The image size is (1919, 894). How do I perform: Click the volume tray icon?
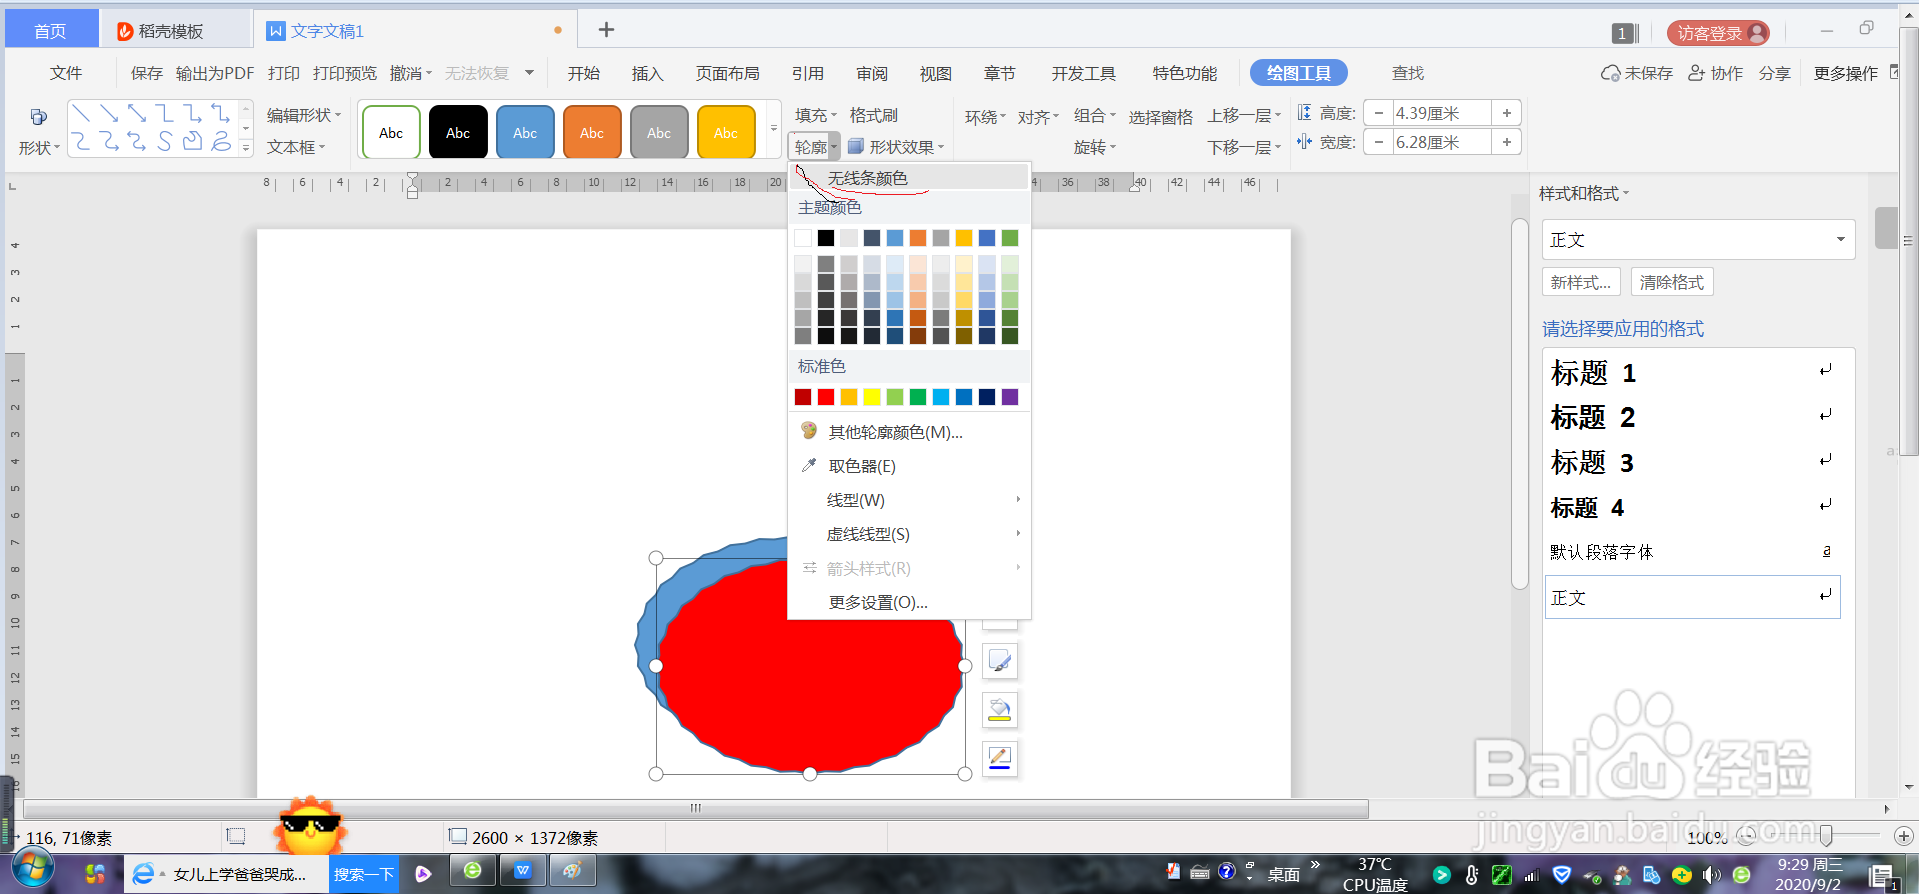click(1711, 875)
